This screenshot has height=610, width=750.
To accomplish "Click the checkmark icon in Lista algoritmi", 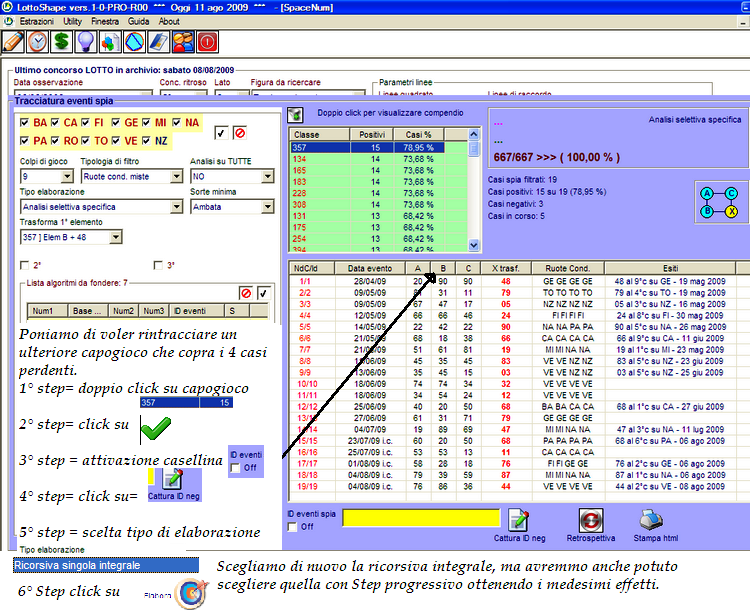I will coord(263,293).
